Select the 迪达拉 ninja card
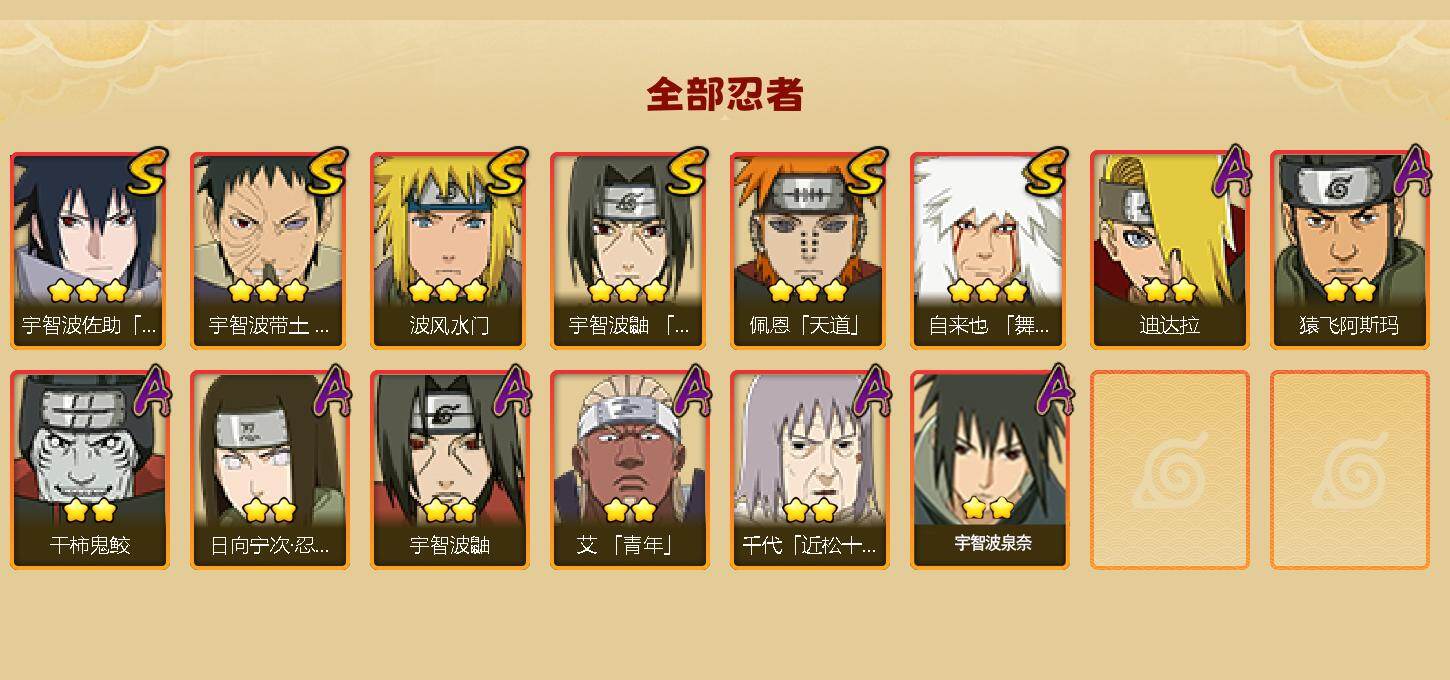1450x680 pixels. click(x=1169, y=250)
